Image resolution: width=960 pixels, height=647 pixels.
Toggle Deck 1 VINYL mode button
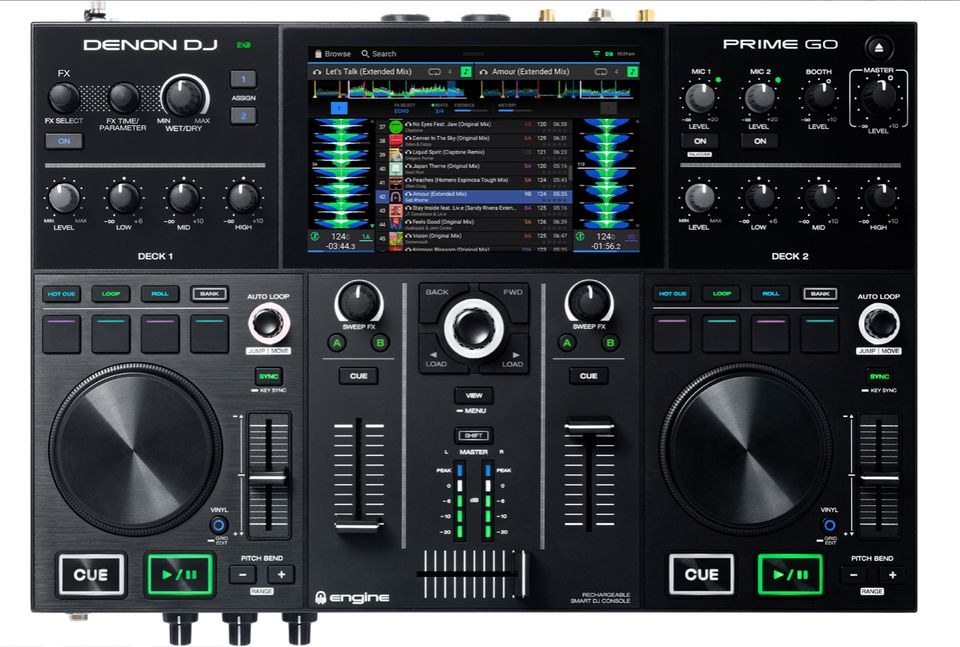(219, 525)
